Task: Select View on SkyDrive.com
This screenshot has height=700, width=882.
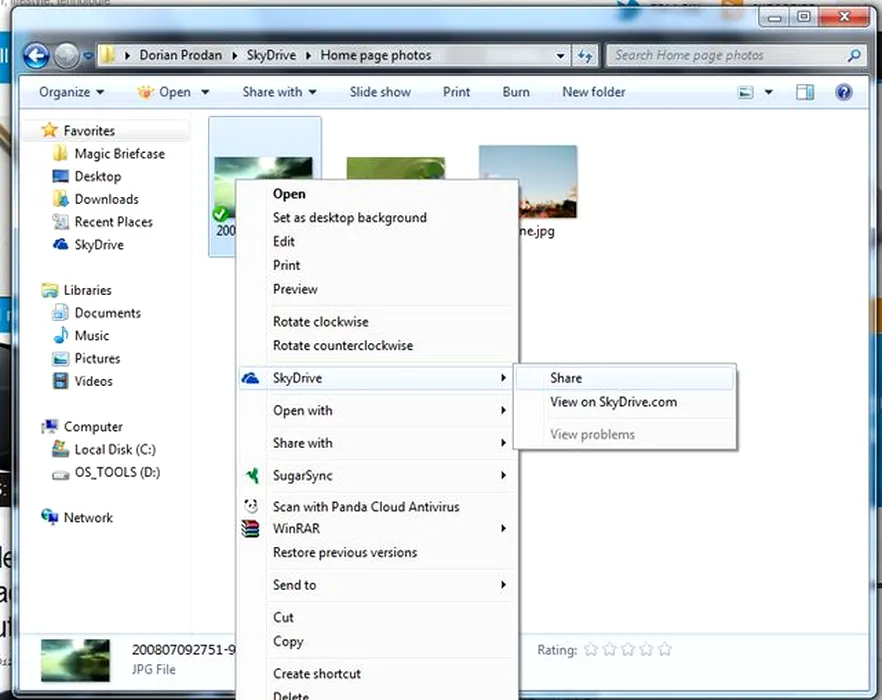Action: click(613, 402)
